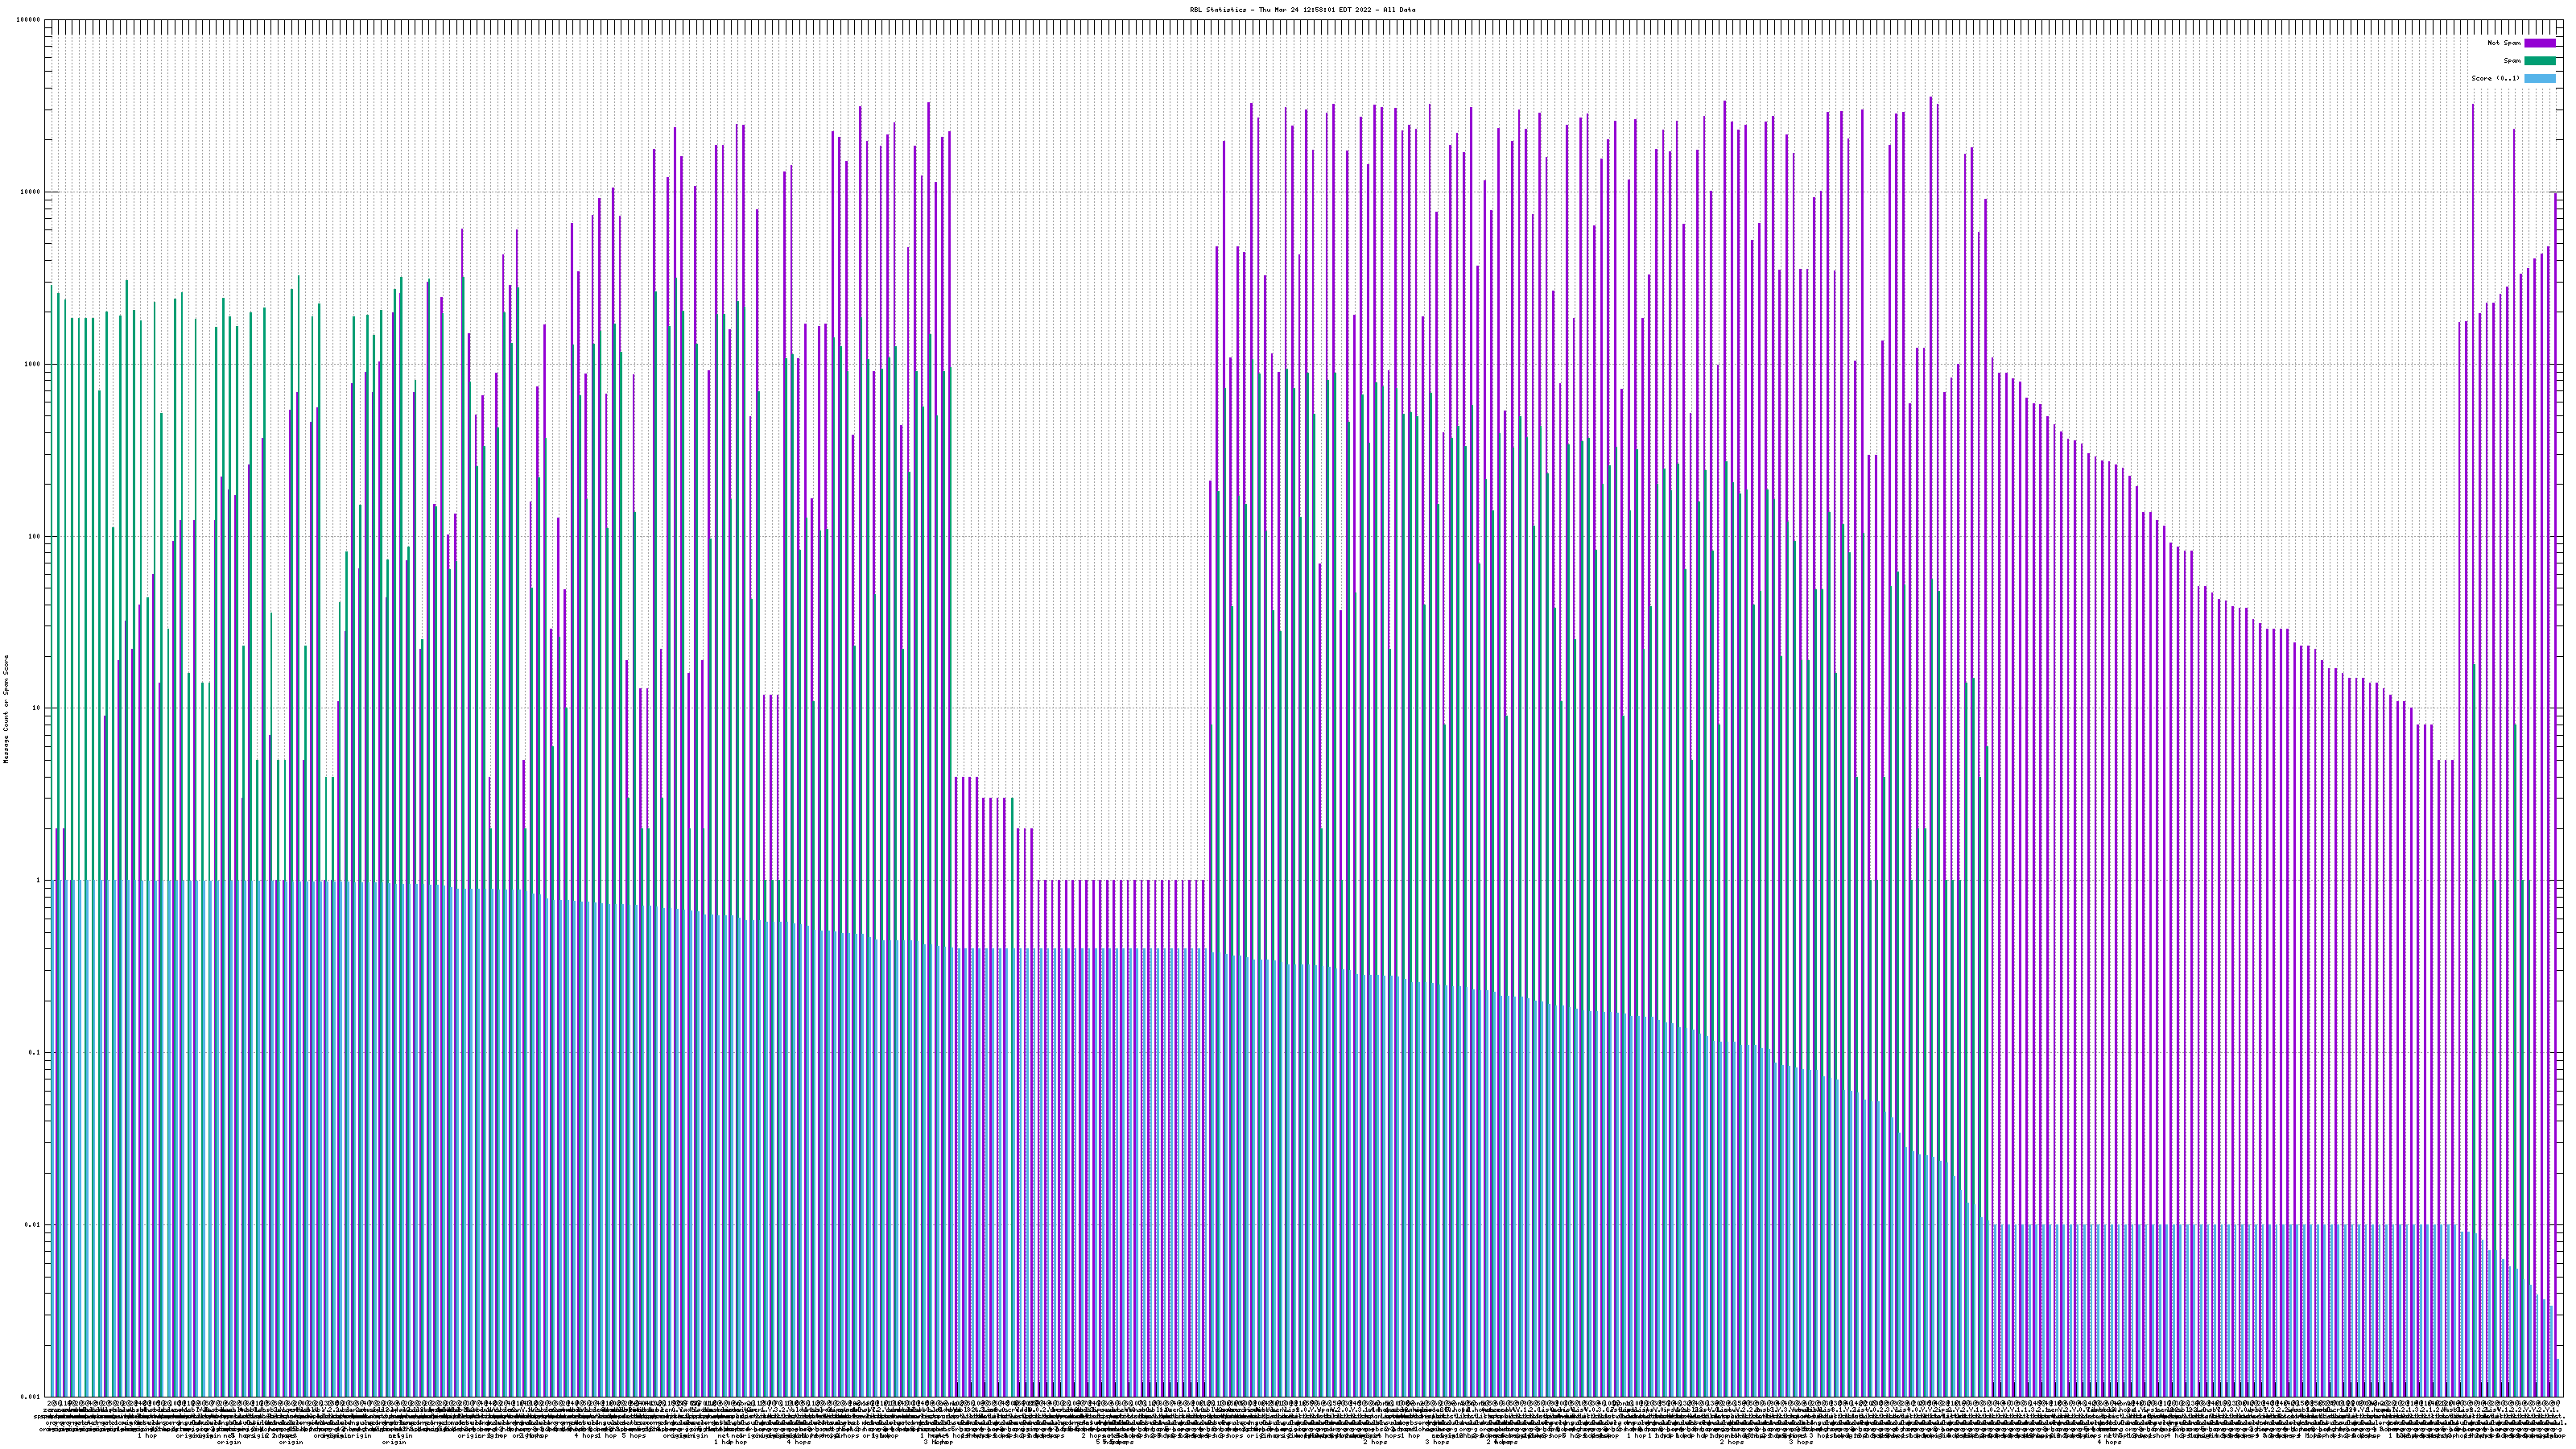Click the 10 y-axis tick label
The width and height of the screenshot is (2576, 1449).
(x=37, y=708)
